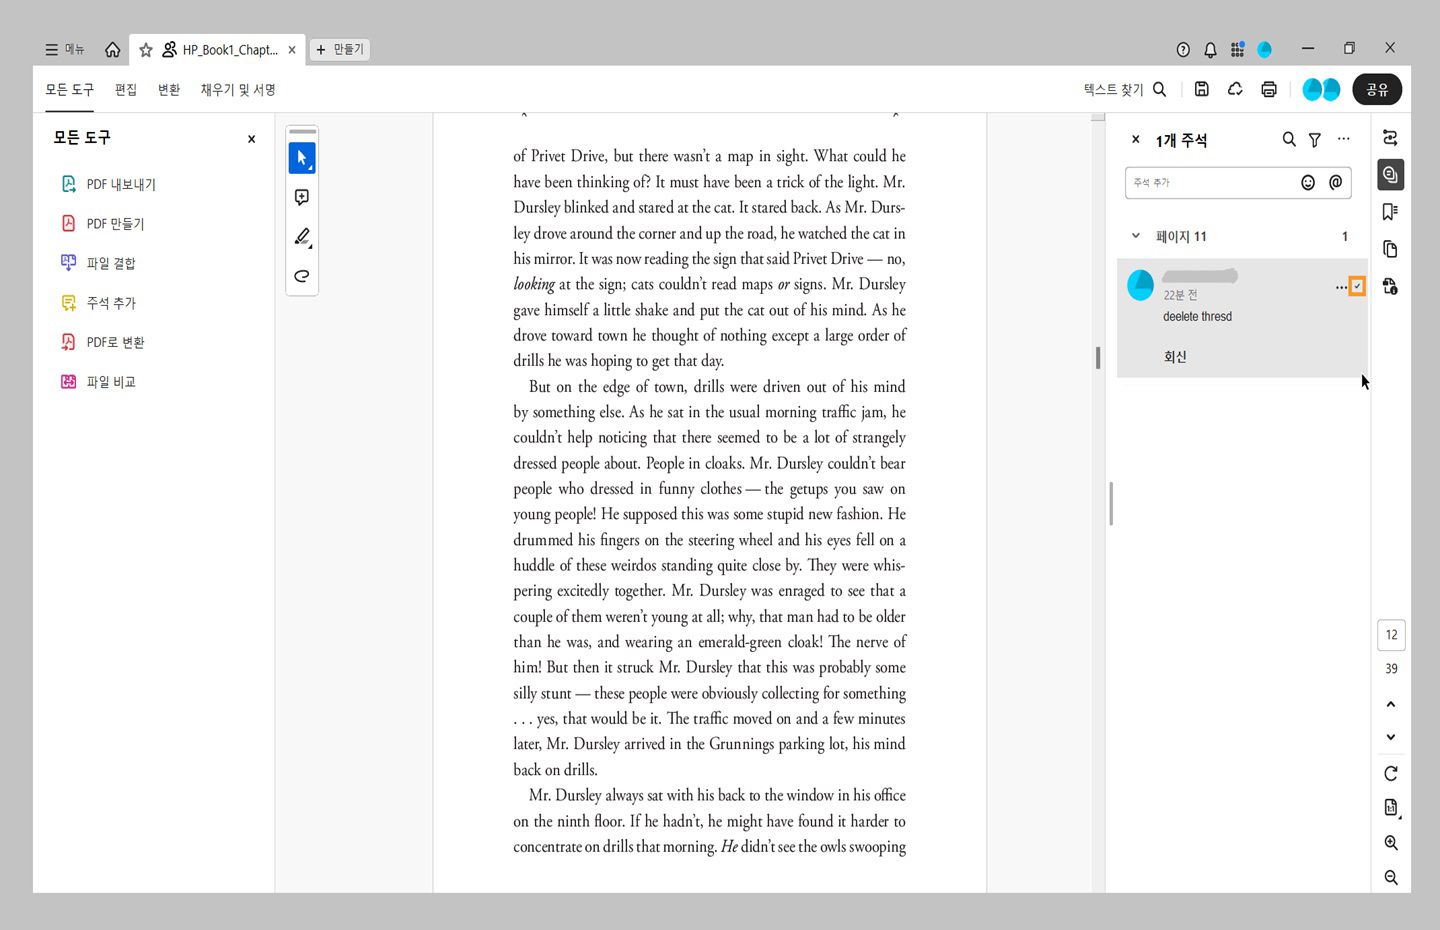
Task: Star the HP_Book1_Chapt document tab
Action: pos(146,49)
